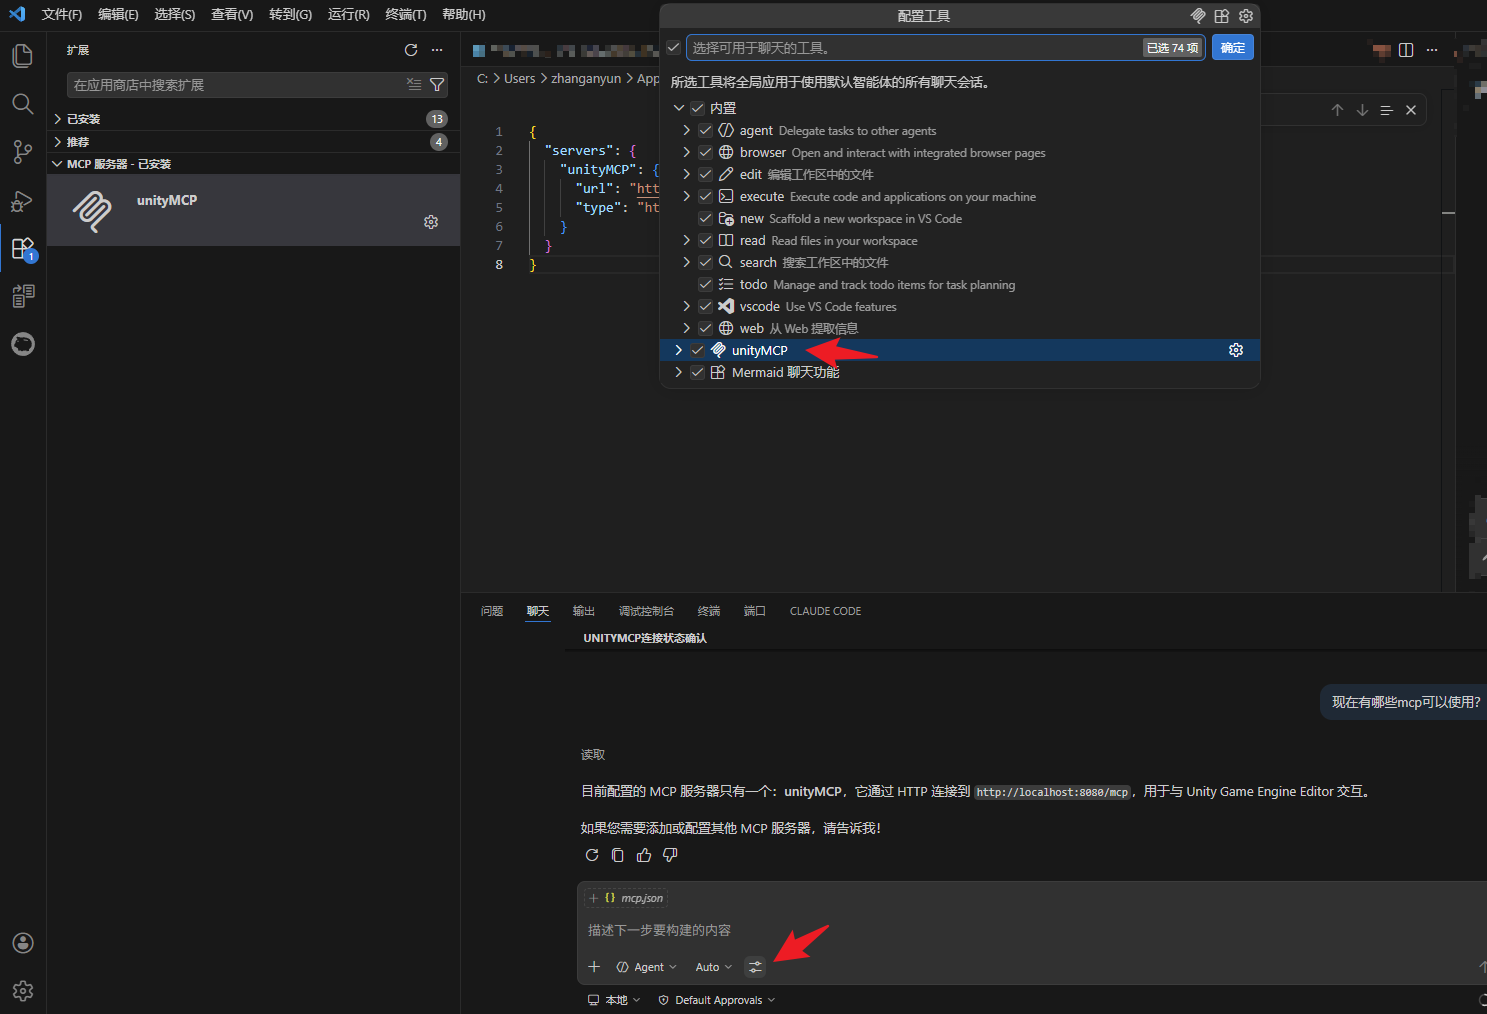Open the Explorer view in activity bar
The height and width of the screenshot is (1014, 1487).
(x=22, y=56)
